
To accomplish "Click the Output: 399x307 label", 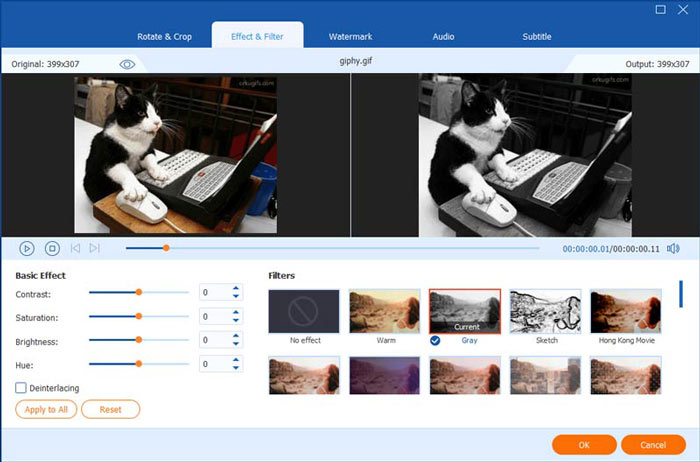I will tap(657, 64).
